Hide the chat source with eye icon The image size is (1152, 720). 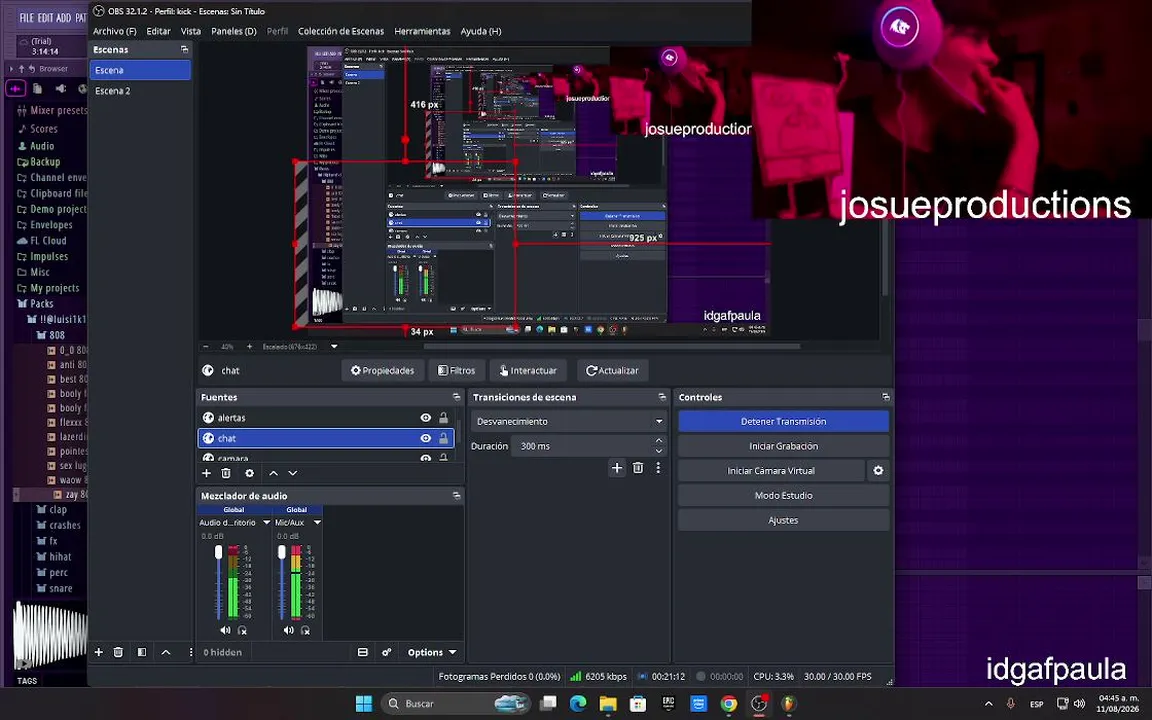tap(425, 438)
